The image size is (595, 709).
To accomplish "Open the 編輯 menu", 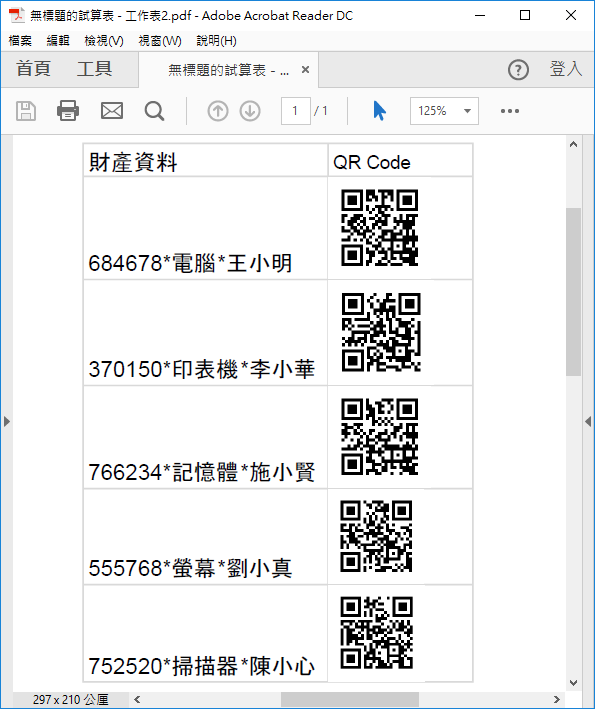I will click(x=58, y=41).
